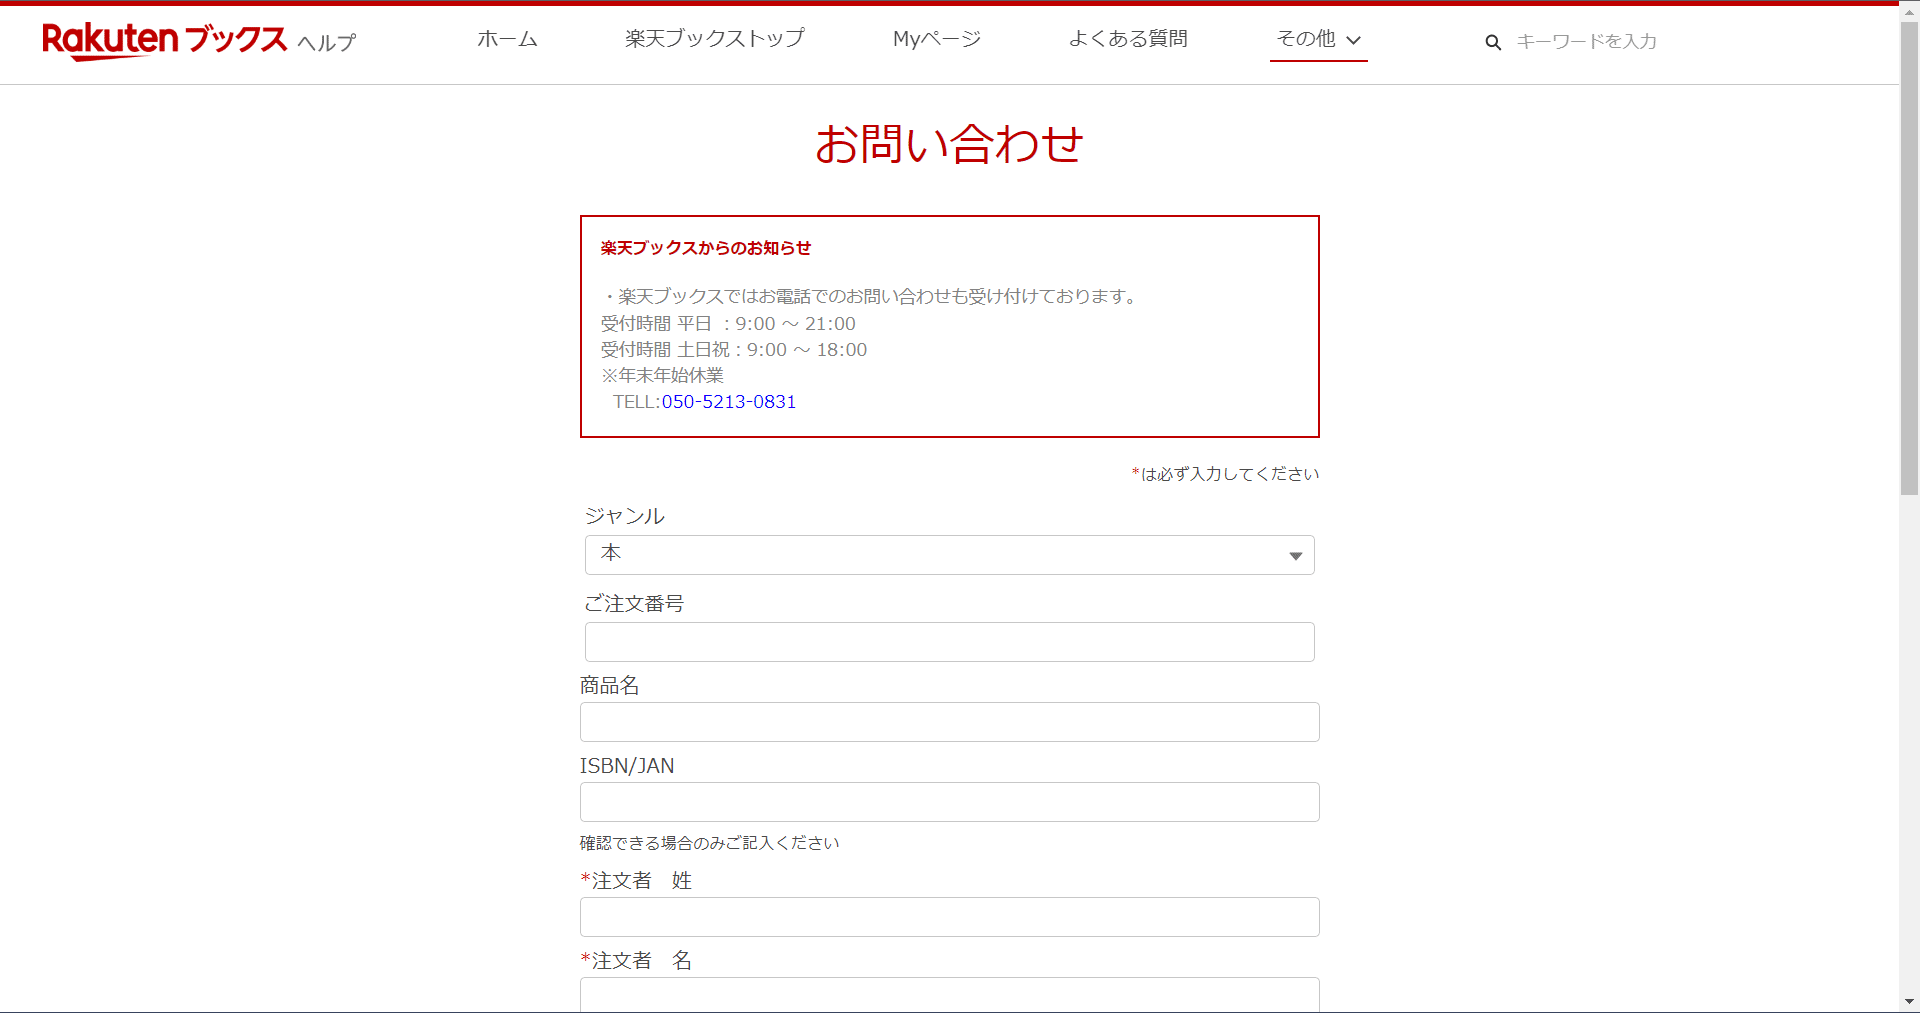Click the ISBN/JAN input box
This screenshot has height=1013, width=1920.
coord(948,801)
